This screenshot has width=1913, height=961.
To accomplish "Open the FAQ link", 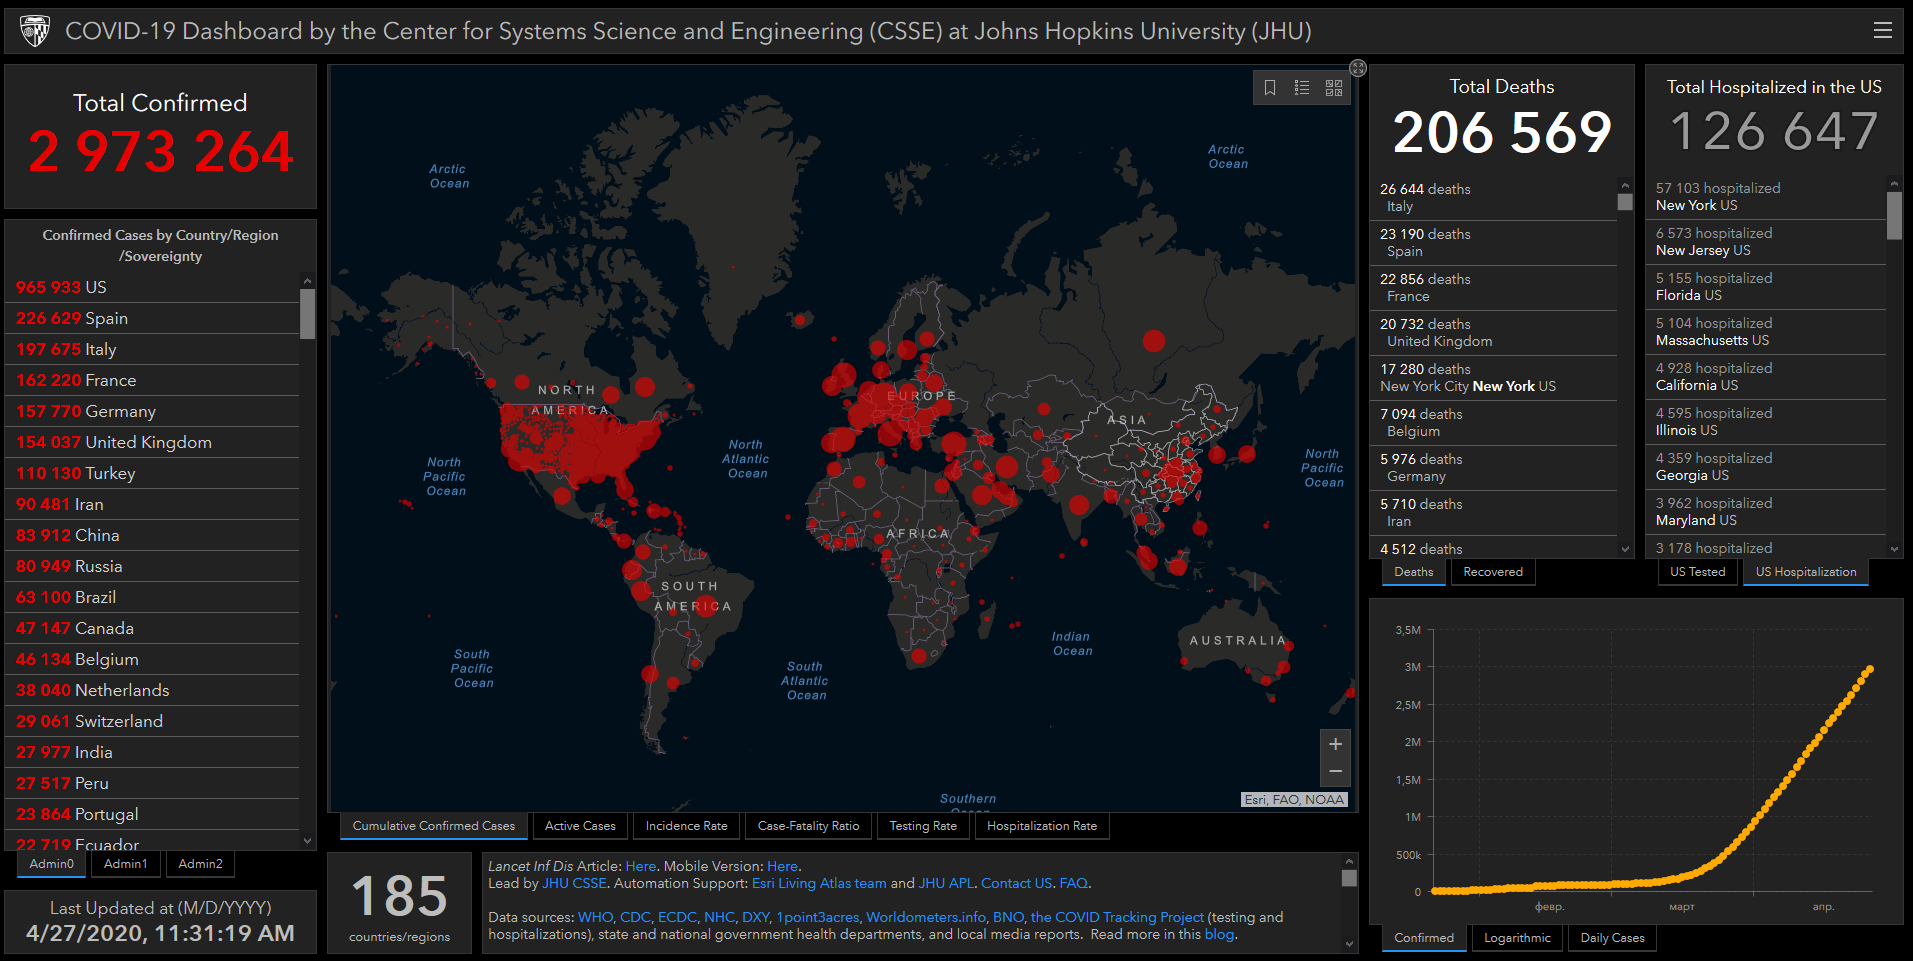I will pyautogui.click(x=1073, y=884).
